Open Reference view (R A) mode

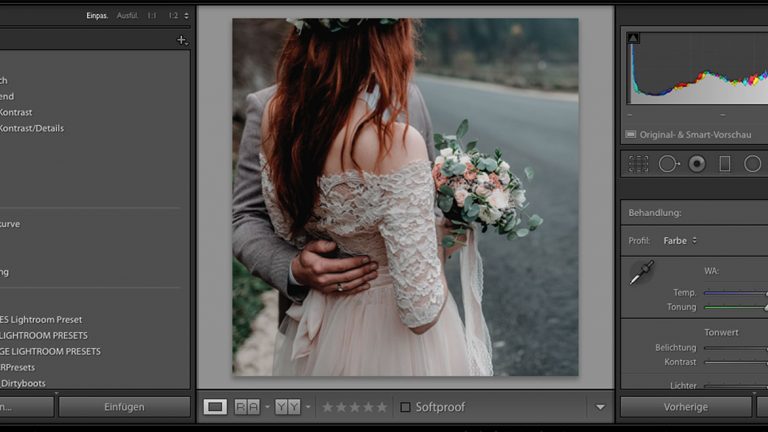pyautogui.click(x=246, y=407)
